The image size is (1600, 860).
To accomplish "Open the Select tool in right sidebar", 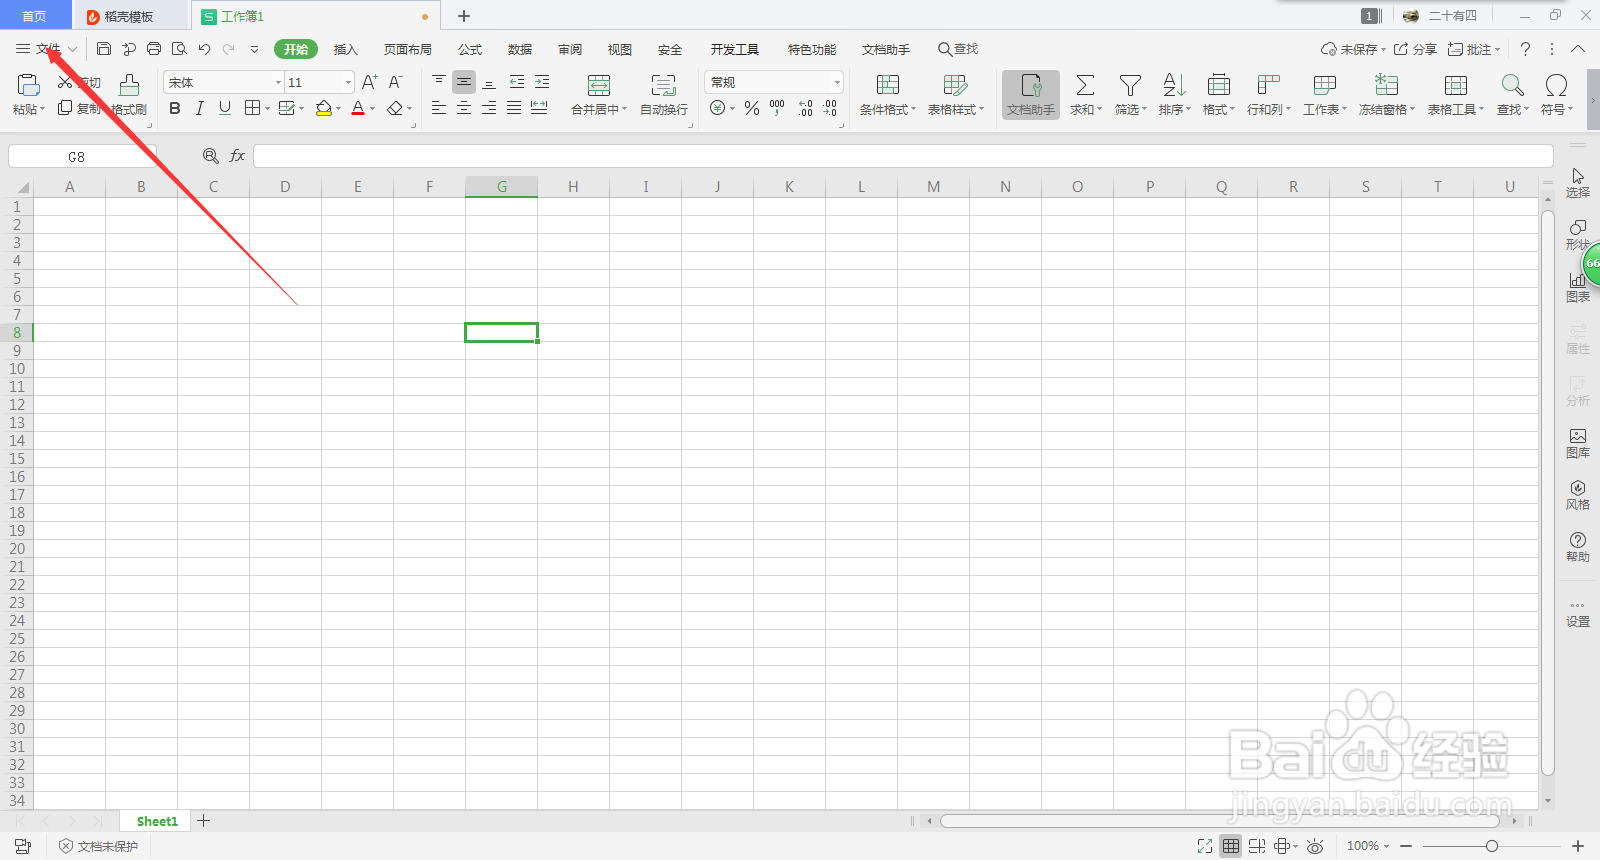I will [x=1578, y=183].
